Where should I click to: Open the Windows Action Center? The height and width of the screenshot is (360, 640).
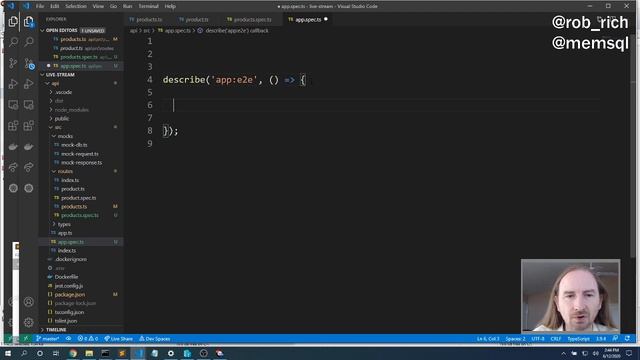click(x=629, y=353)
